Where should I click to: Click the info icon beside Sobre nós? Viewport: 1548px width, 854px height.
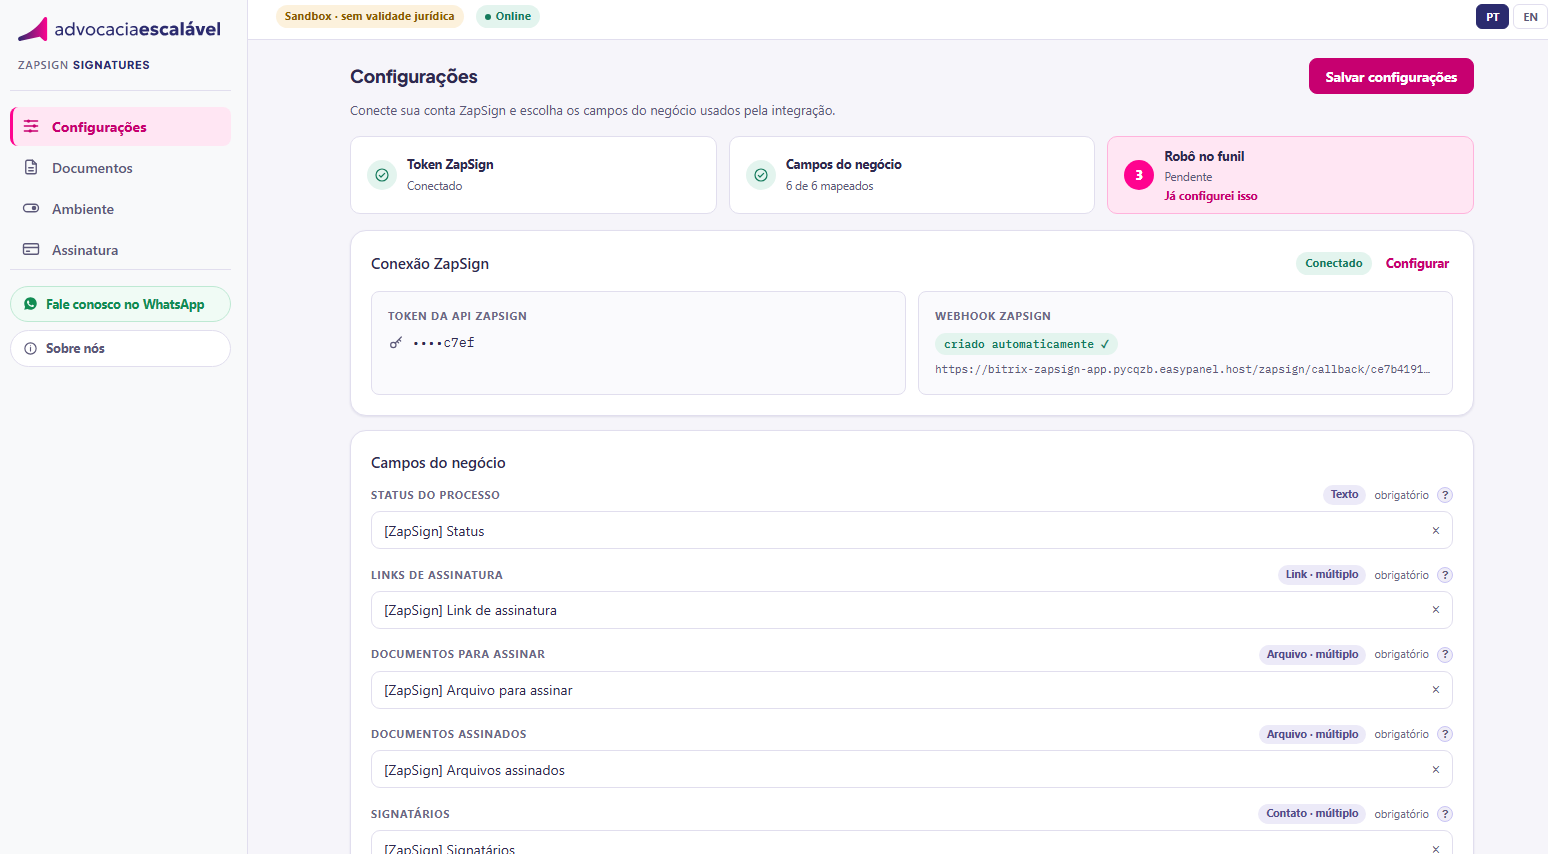pyautogui.click(x=30, y=348)
